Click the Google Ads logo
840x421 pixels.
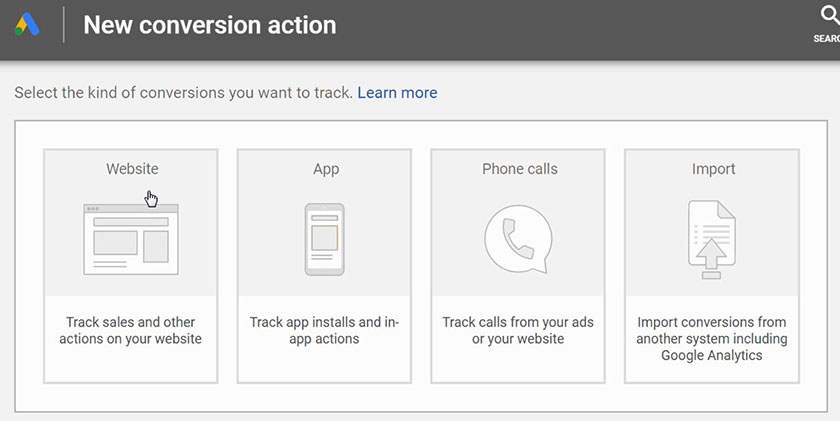click(27, 24)
